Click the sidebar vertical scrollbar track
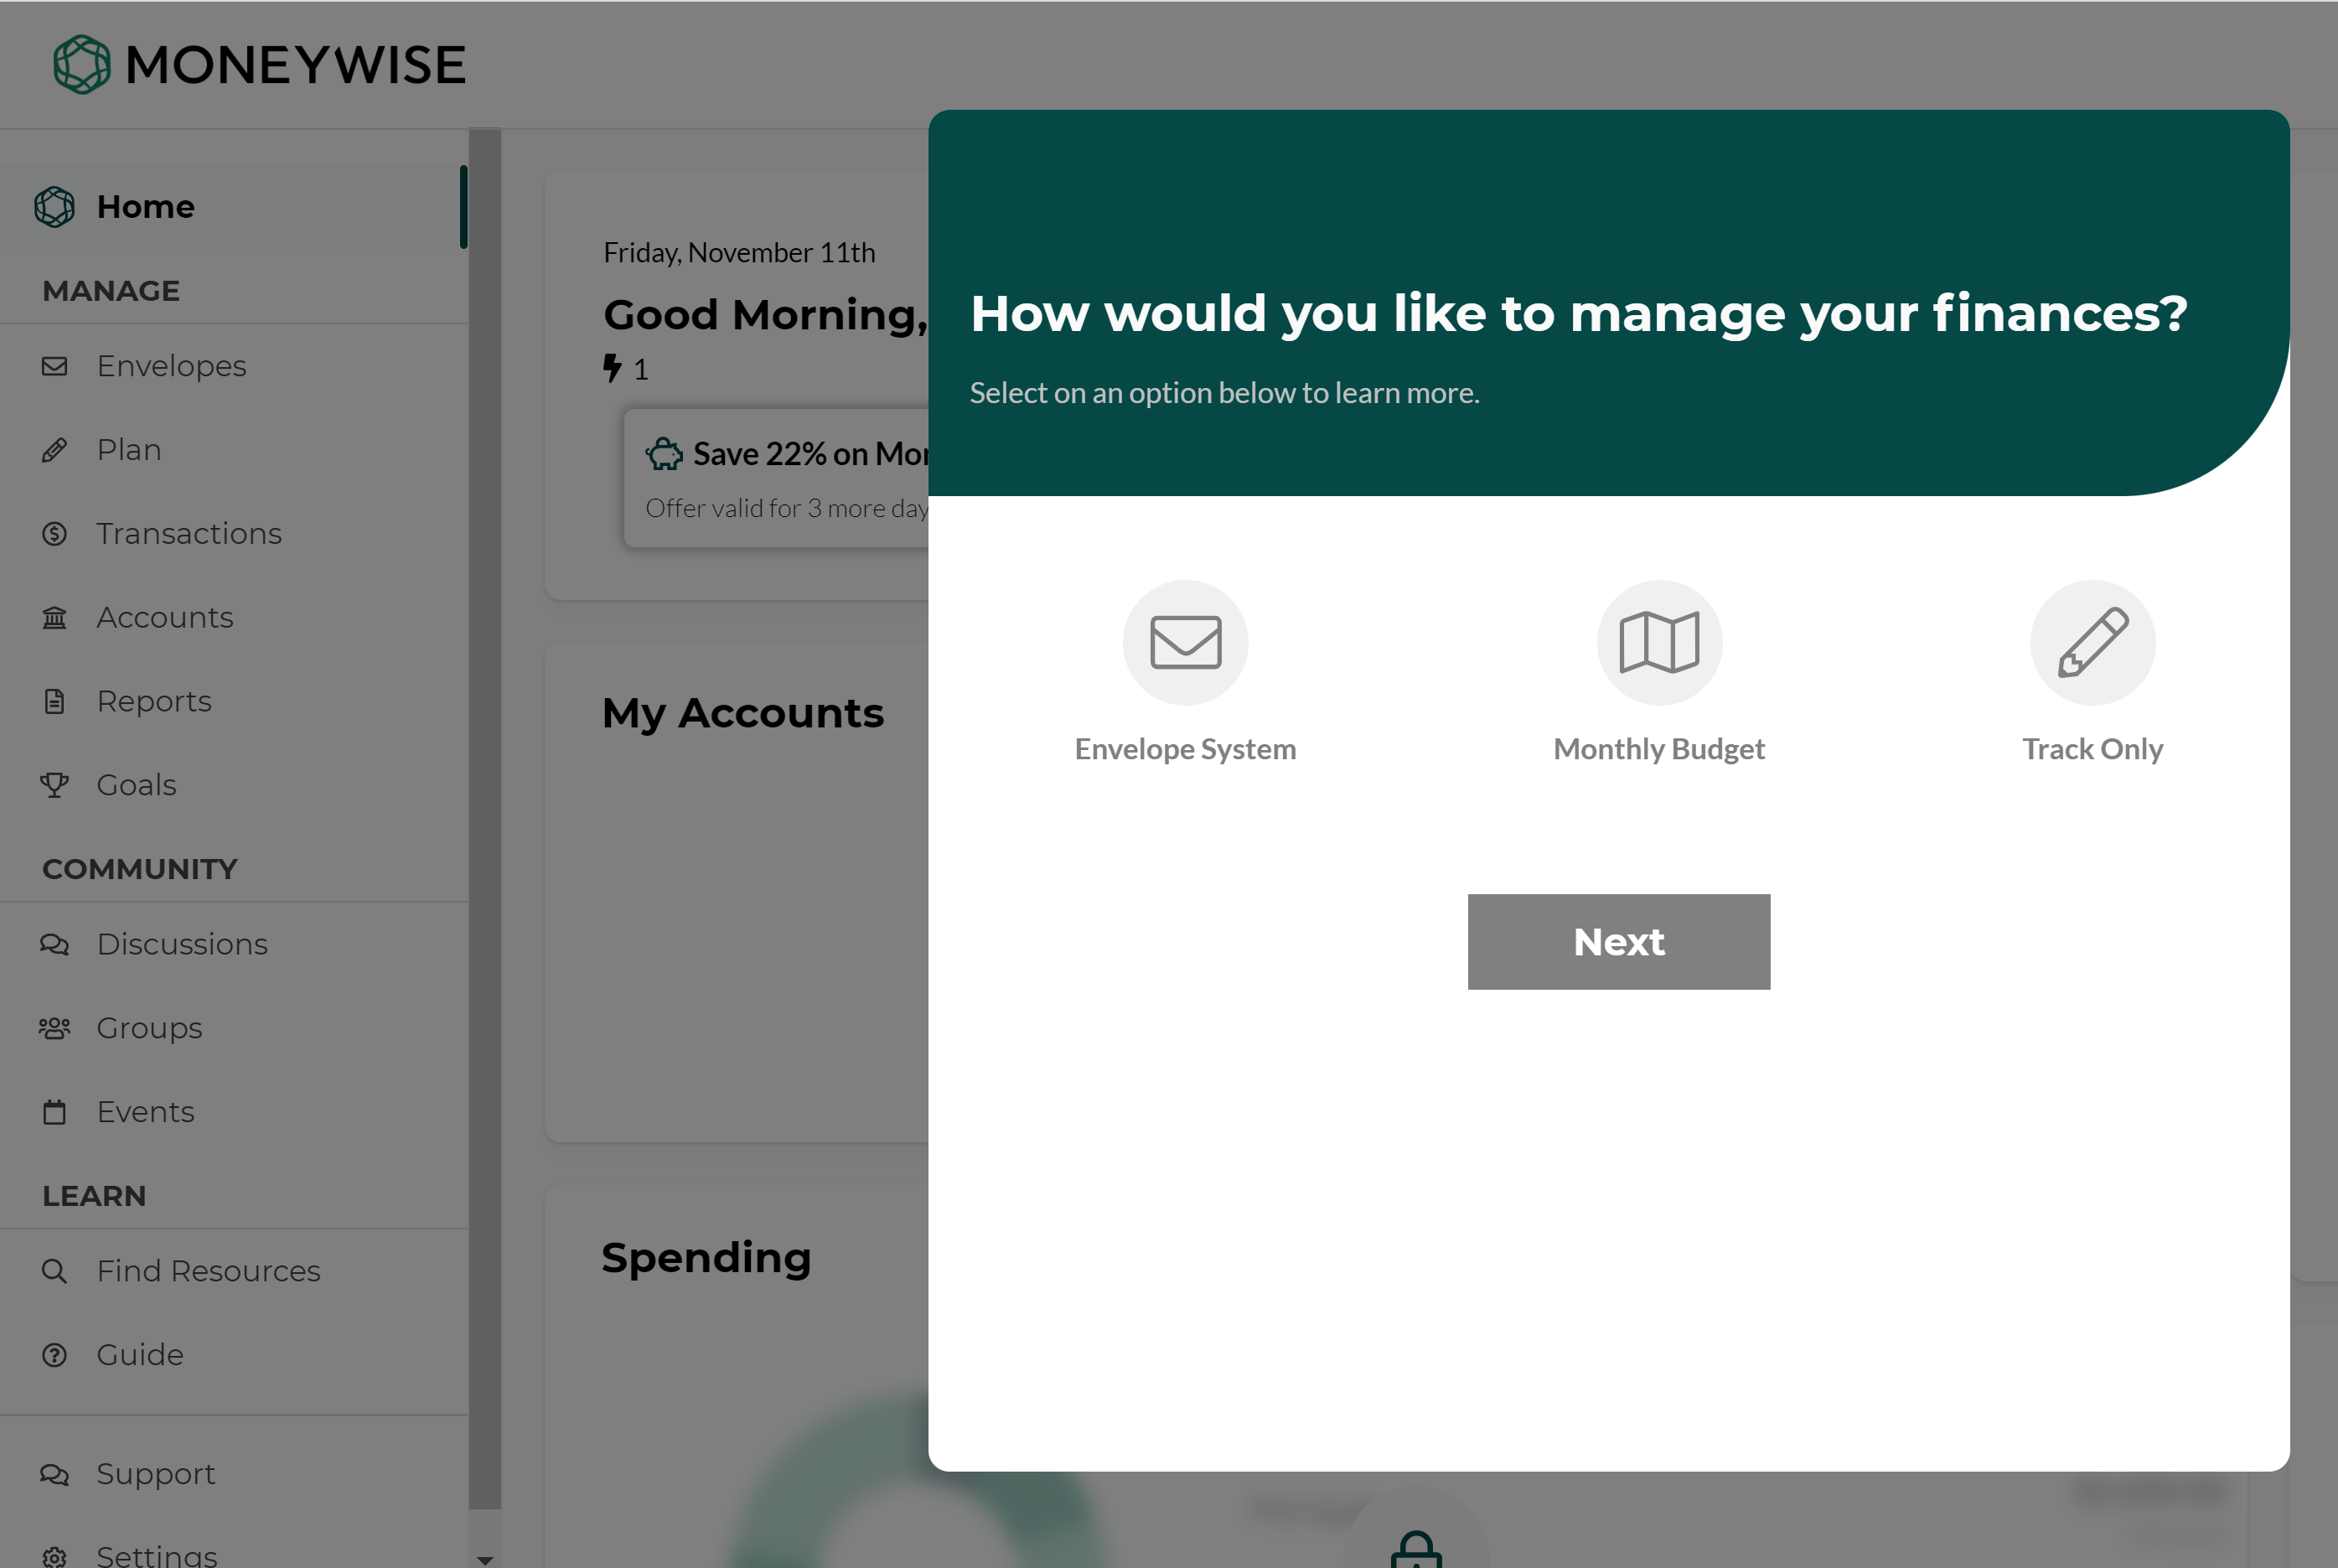Image resolution: width=2338 pixels, height=1568 pixels. (485, 820)
